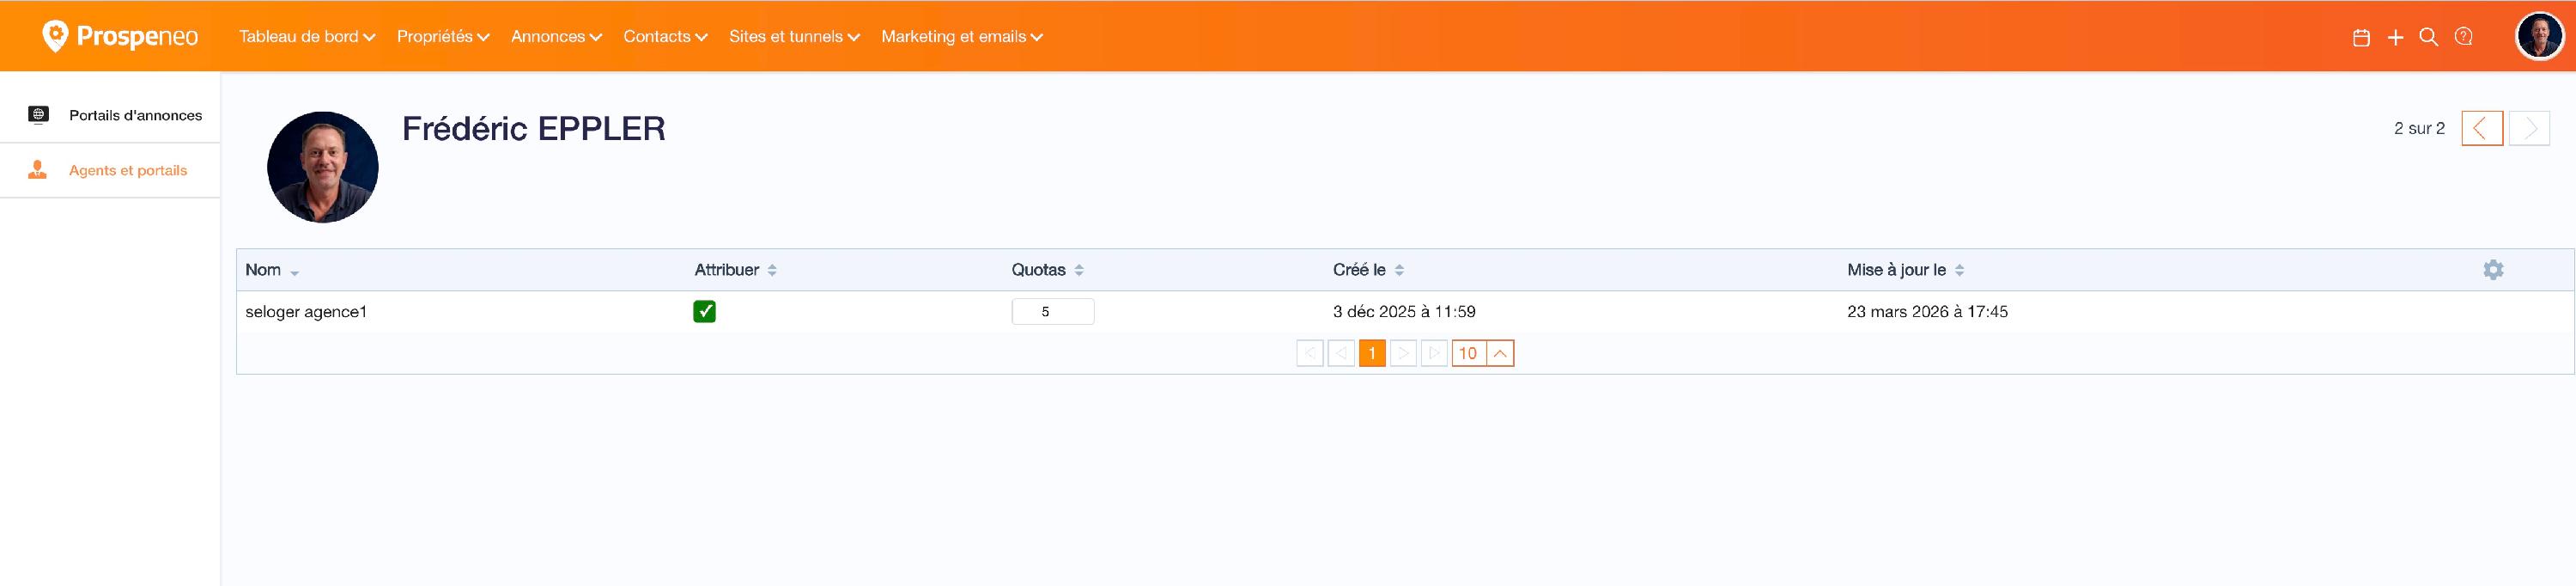Expand Marketing et emails menu
2576x586 pixels.
tap(962, 37)
